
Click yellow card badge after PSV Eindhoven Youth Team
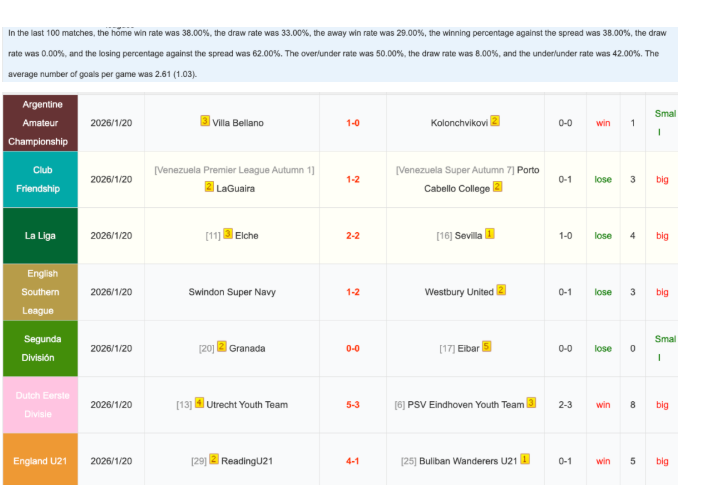tap(531, 404)
